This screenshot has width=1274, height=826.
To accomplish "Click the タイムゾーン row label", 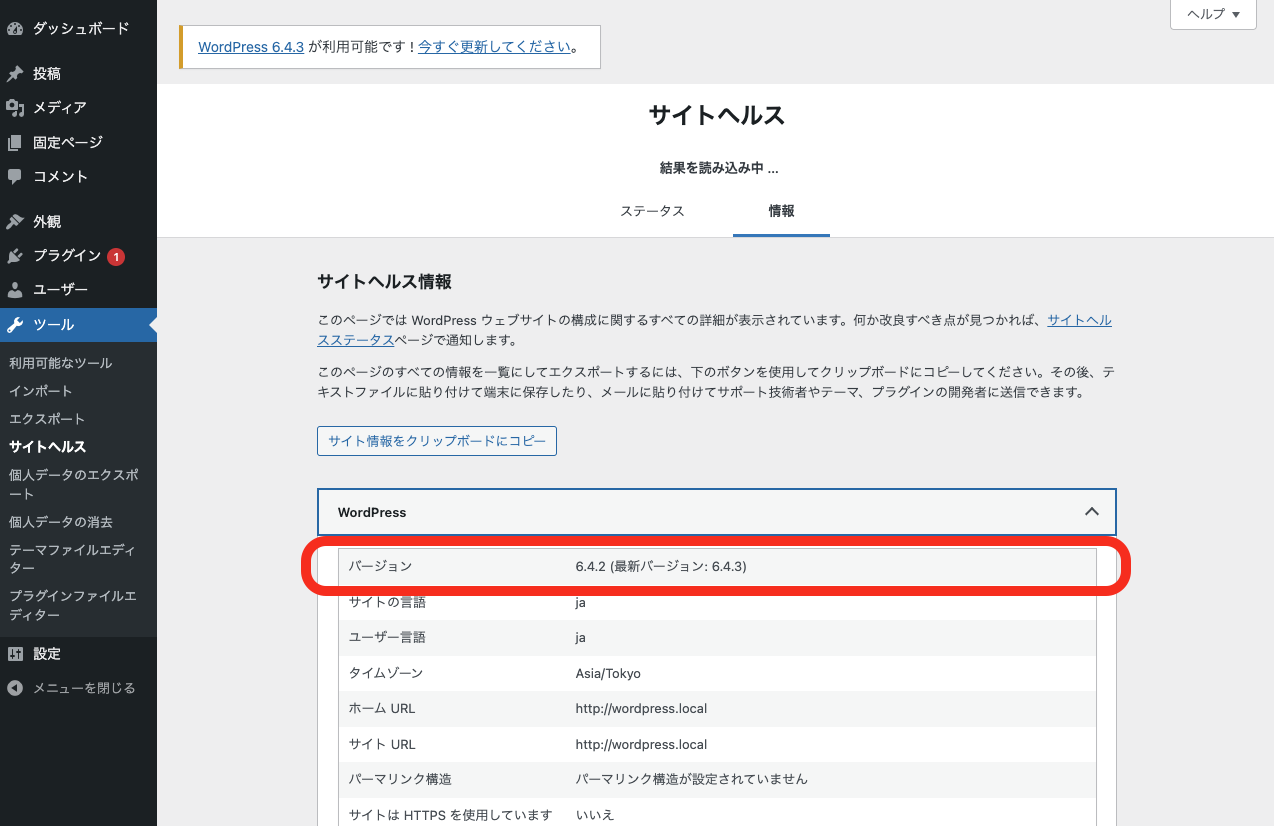I will click(386, 674).
